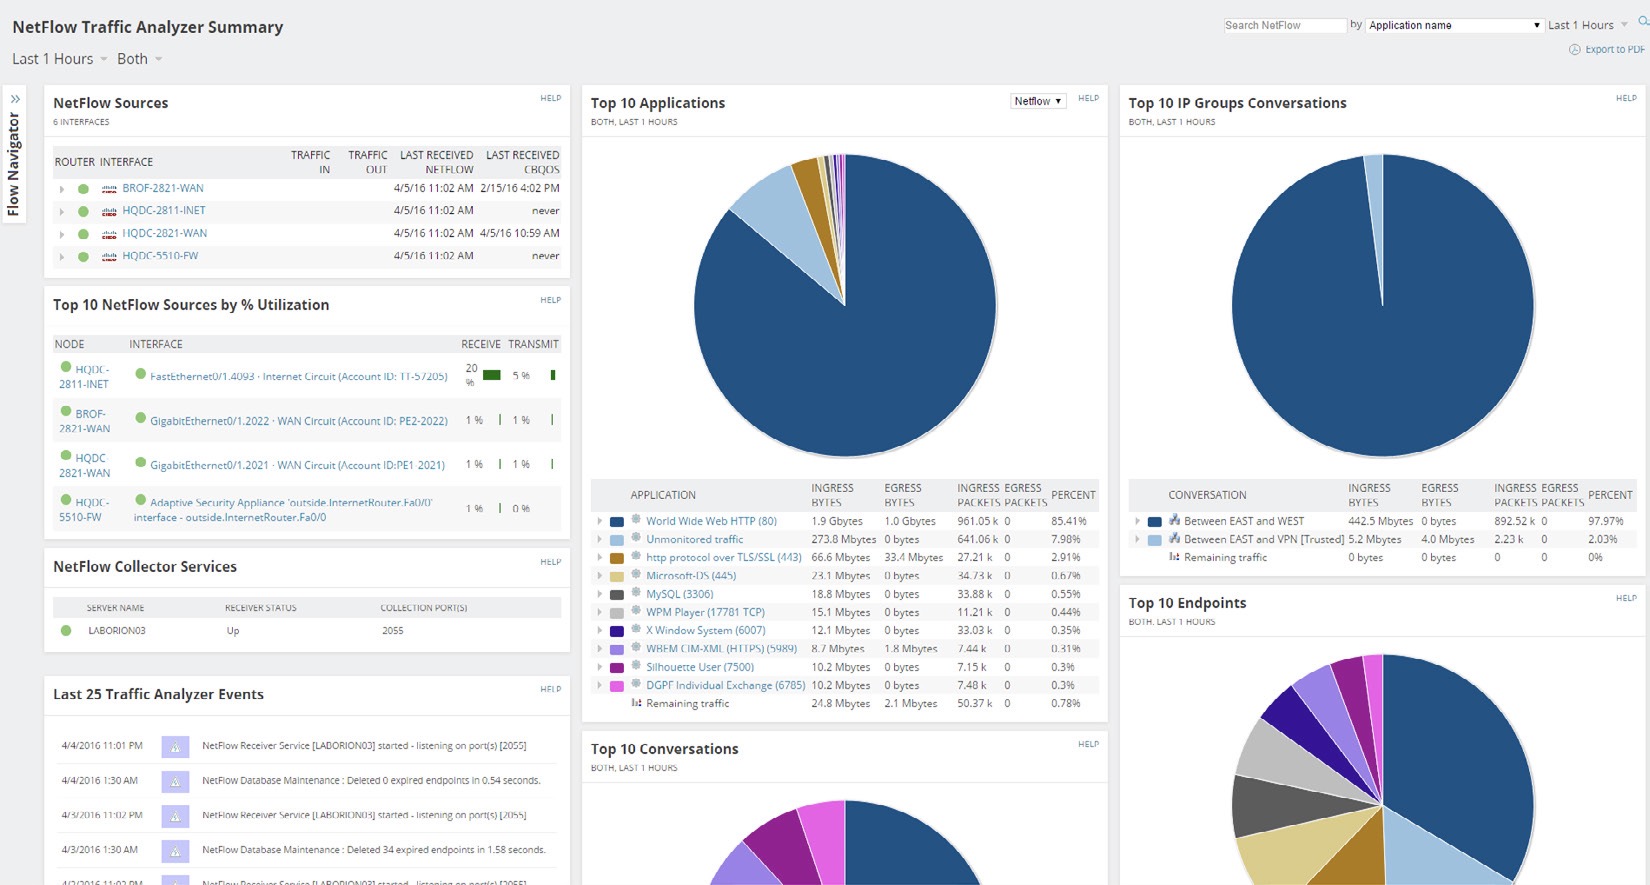Expand the Flow Navigator chevron icon
Viewport: 1650px width, 885px height.
[x=15, y=99]
